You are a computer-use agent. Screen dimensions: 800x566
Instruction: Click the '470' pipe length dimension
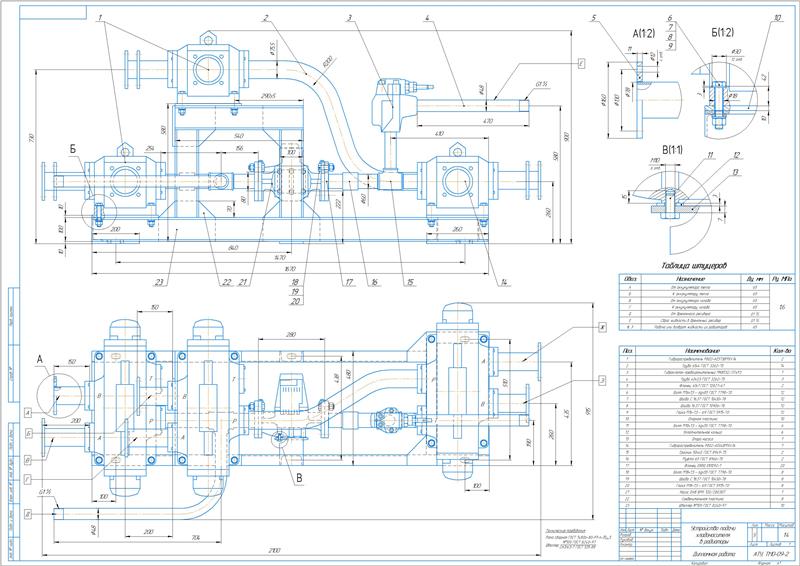coord(488,121)
